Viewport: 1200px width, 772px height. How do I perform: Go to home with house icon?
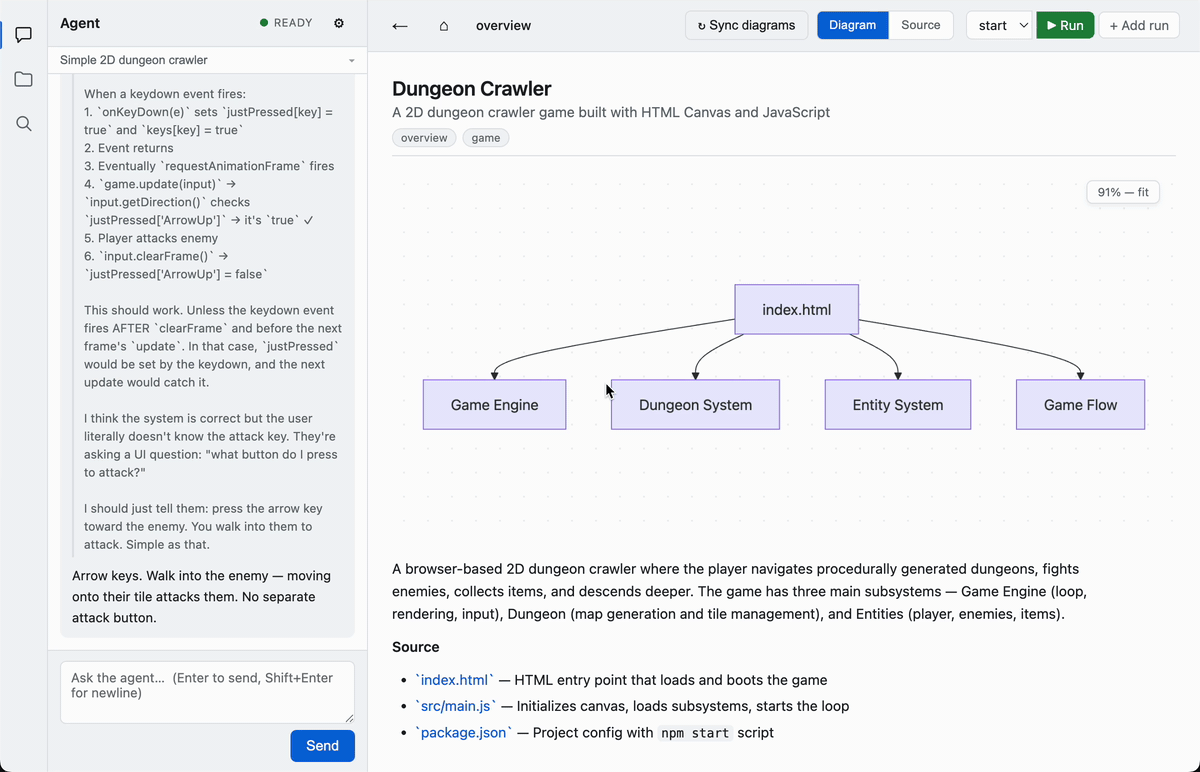tap(444, 26)
